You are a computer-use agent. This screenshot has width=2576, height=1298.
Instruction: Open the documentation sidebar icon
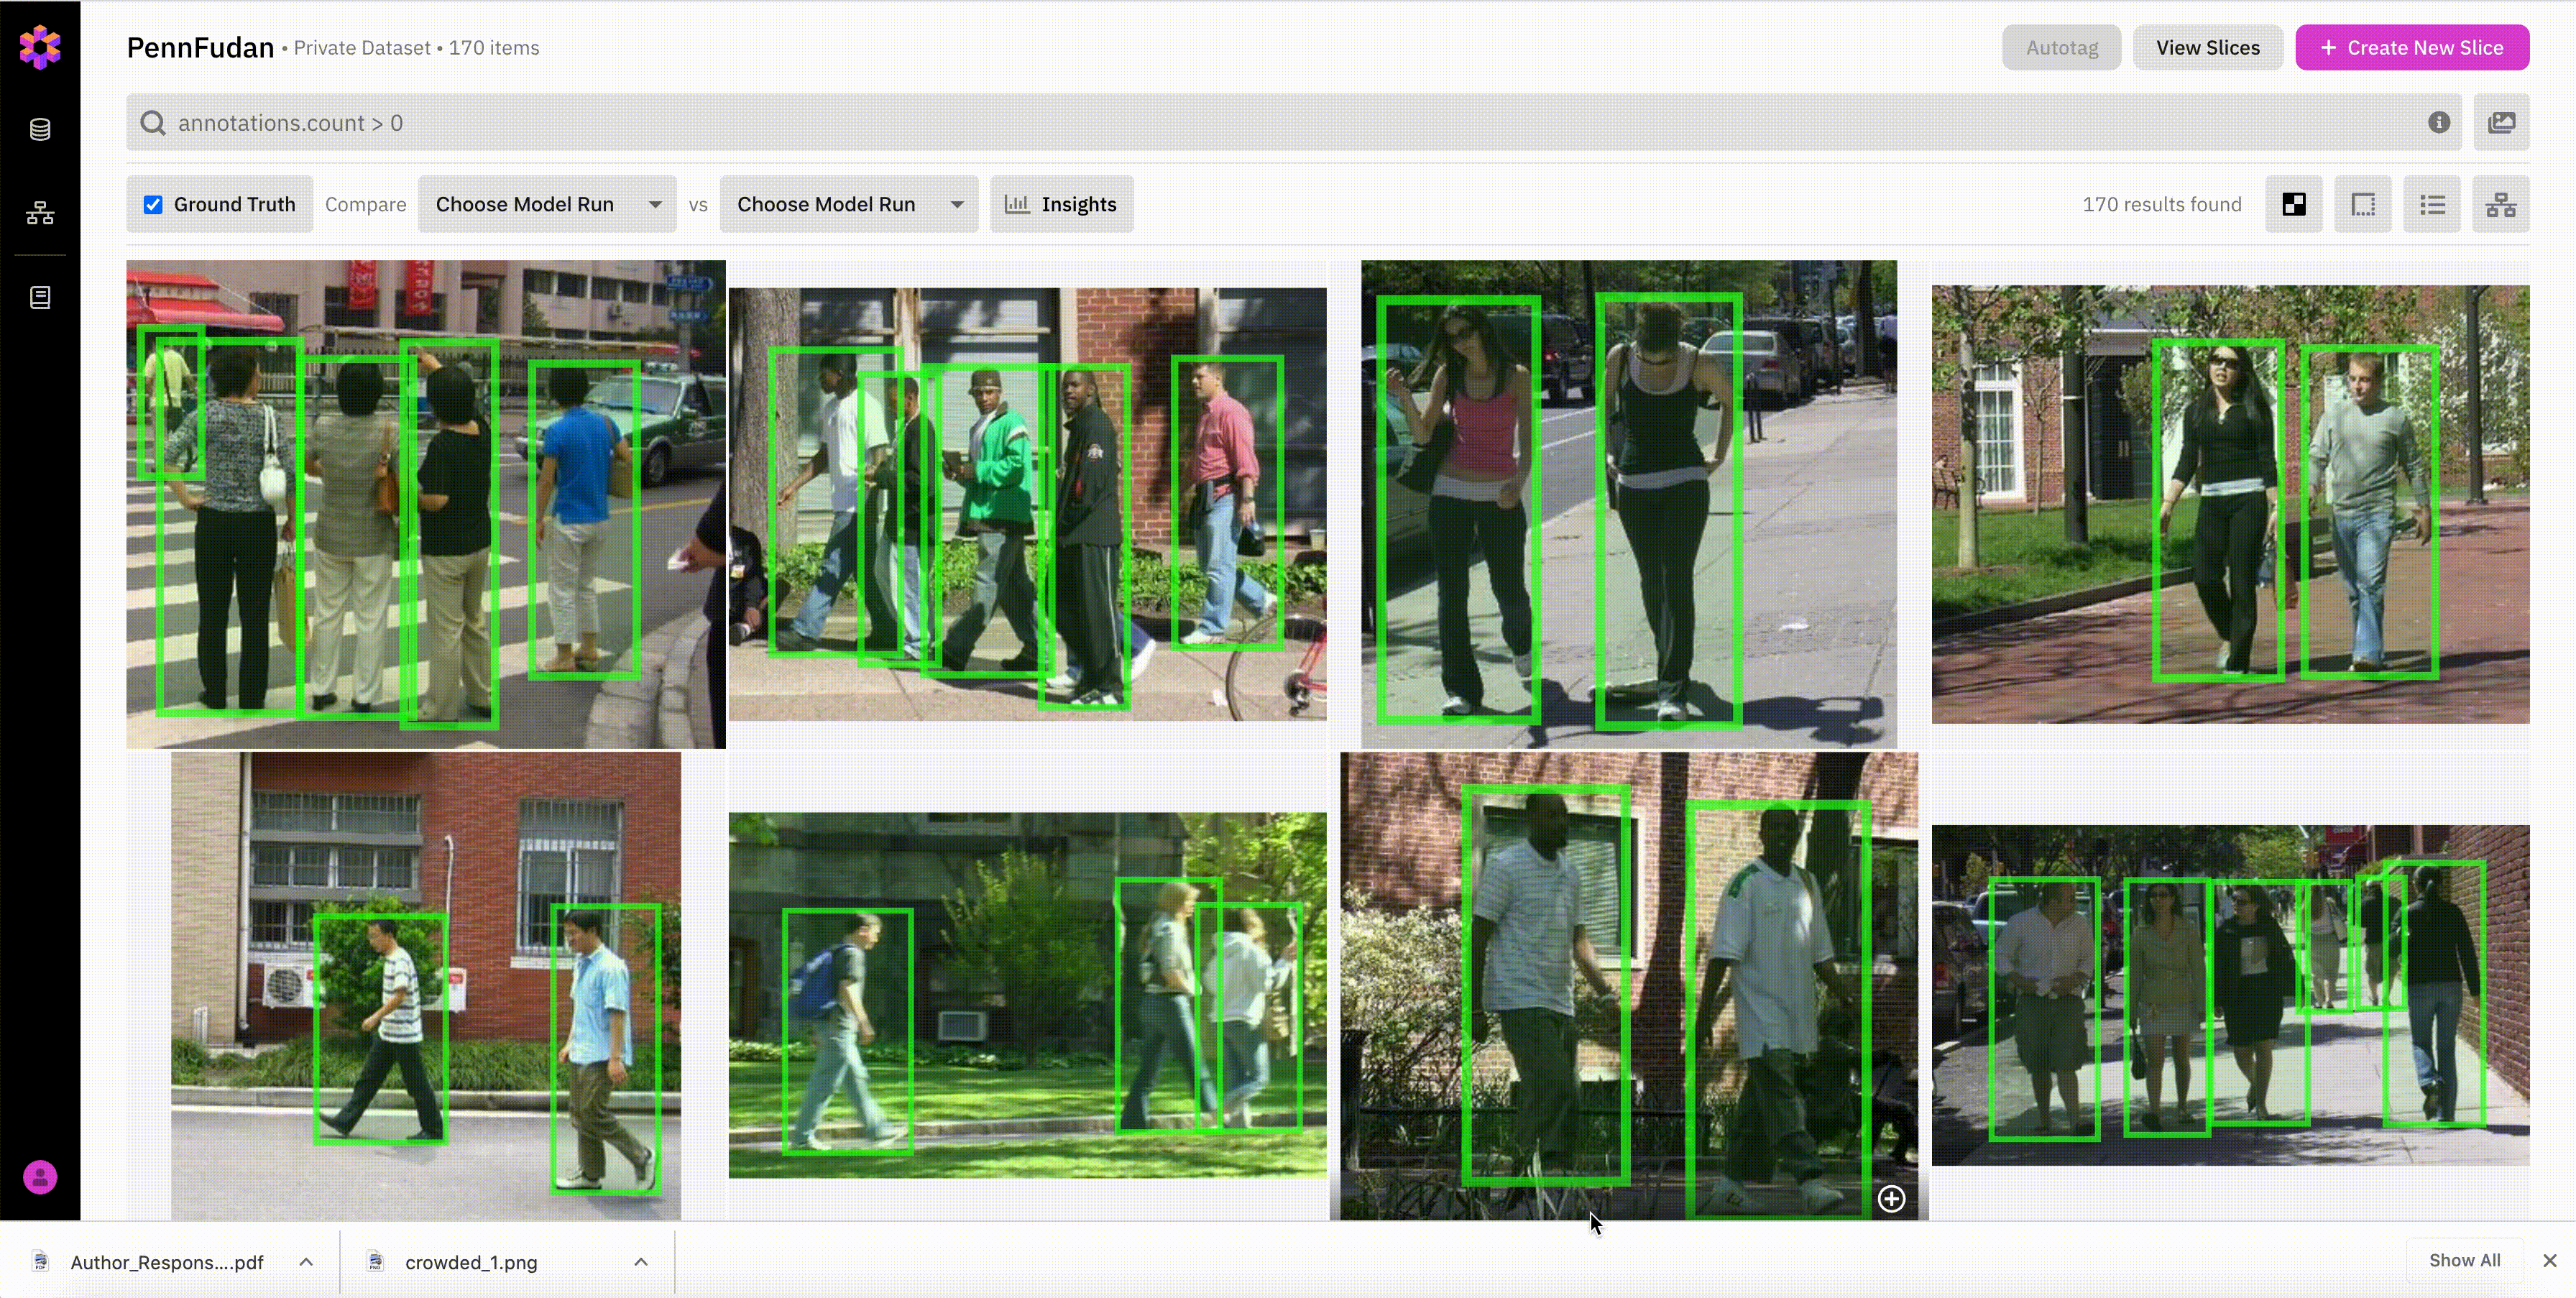[40, 297]
